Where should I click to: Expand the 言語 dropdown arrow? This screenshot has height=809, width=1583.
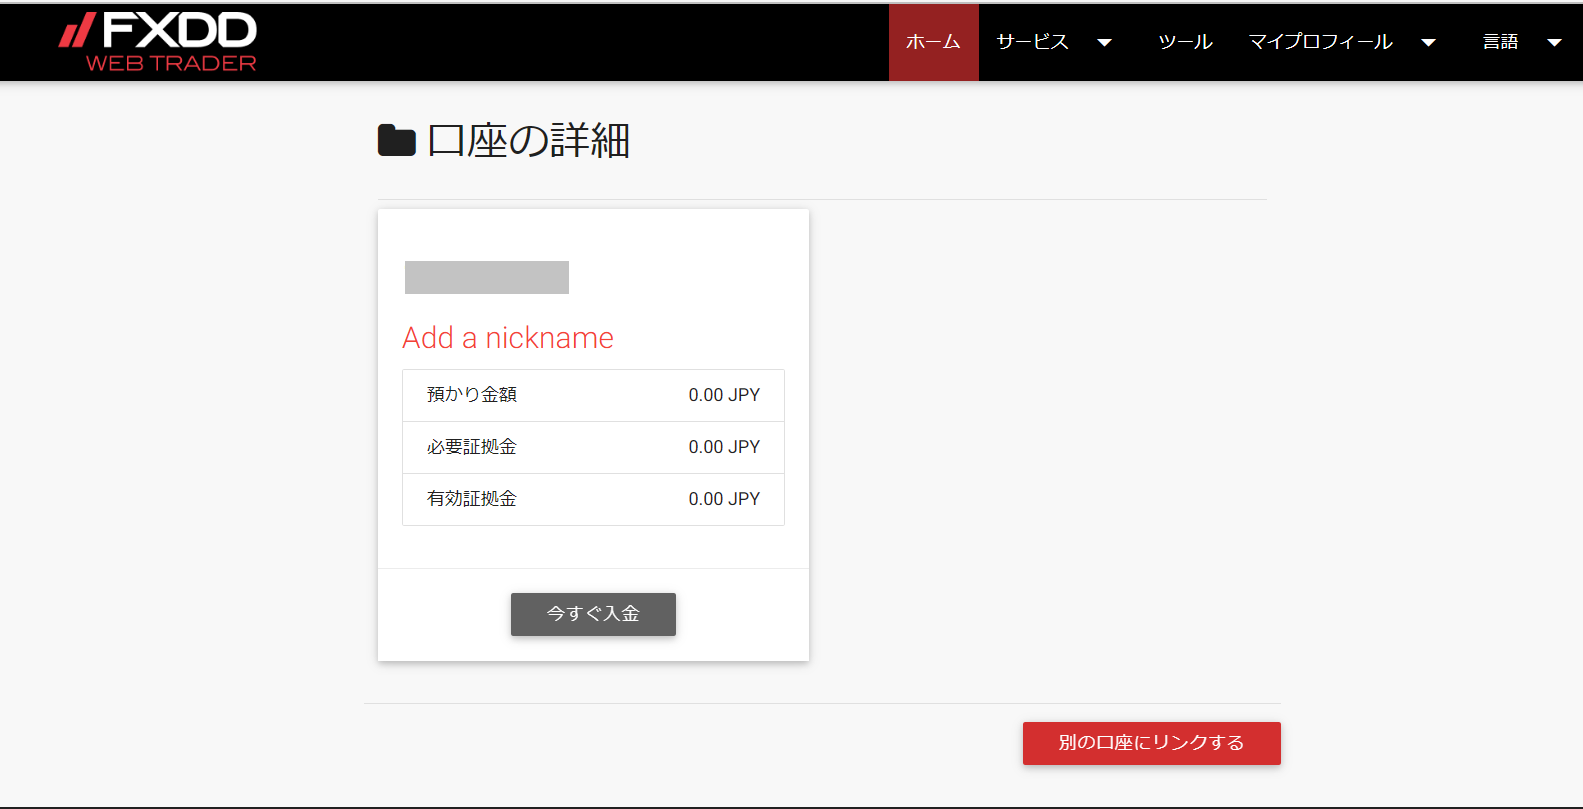pyautogui.click(x=1554, y=43)
